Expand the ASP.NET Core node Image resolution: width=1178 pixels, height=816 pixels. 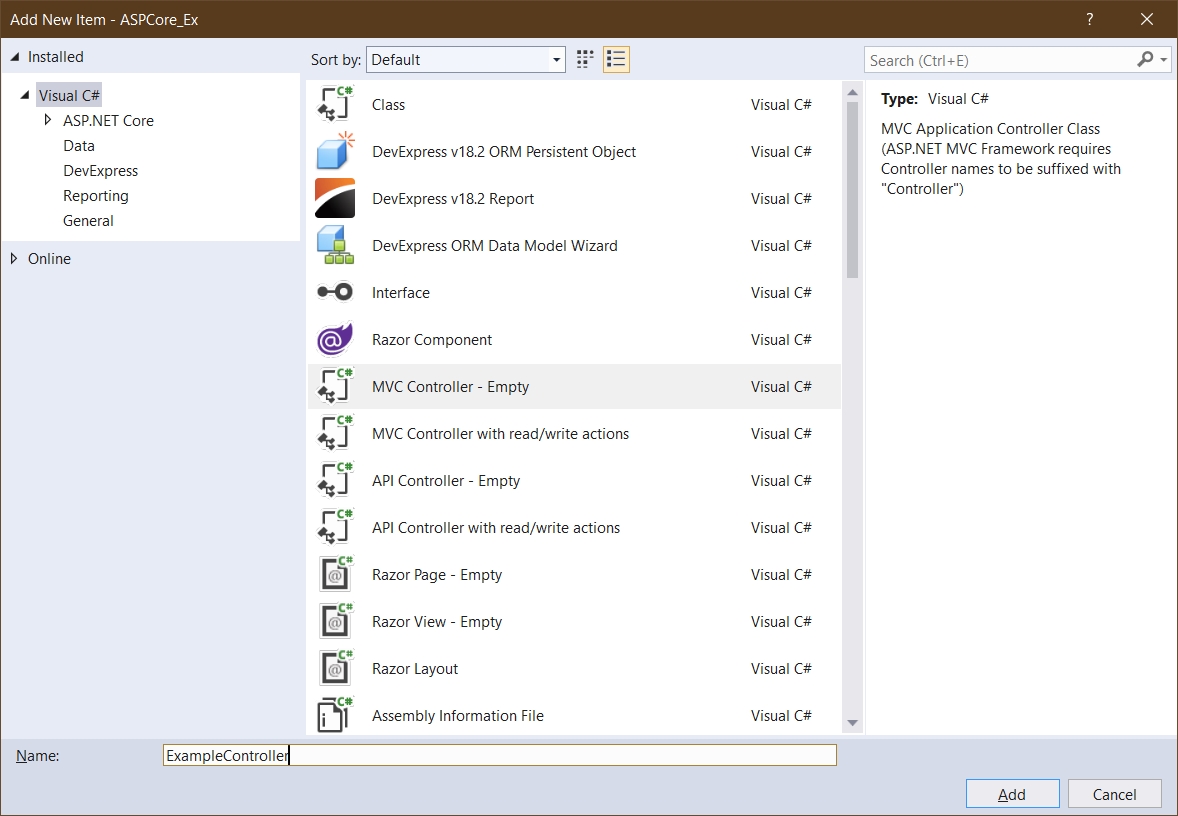(48, 120)
